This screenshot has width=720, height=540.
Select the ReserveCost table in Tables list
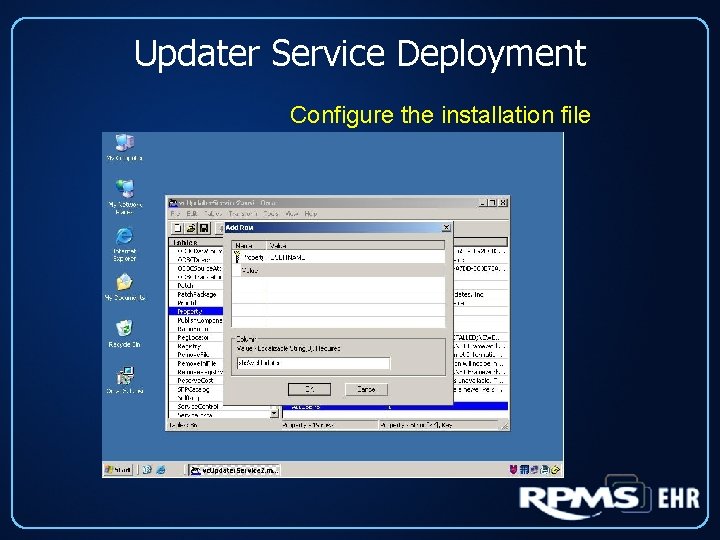(x=196, y=381)
